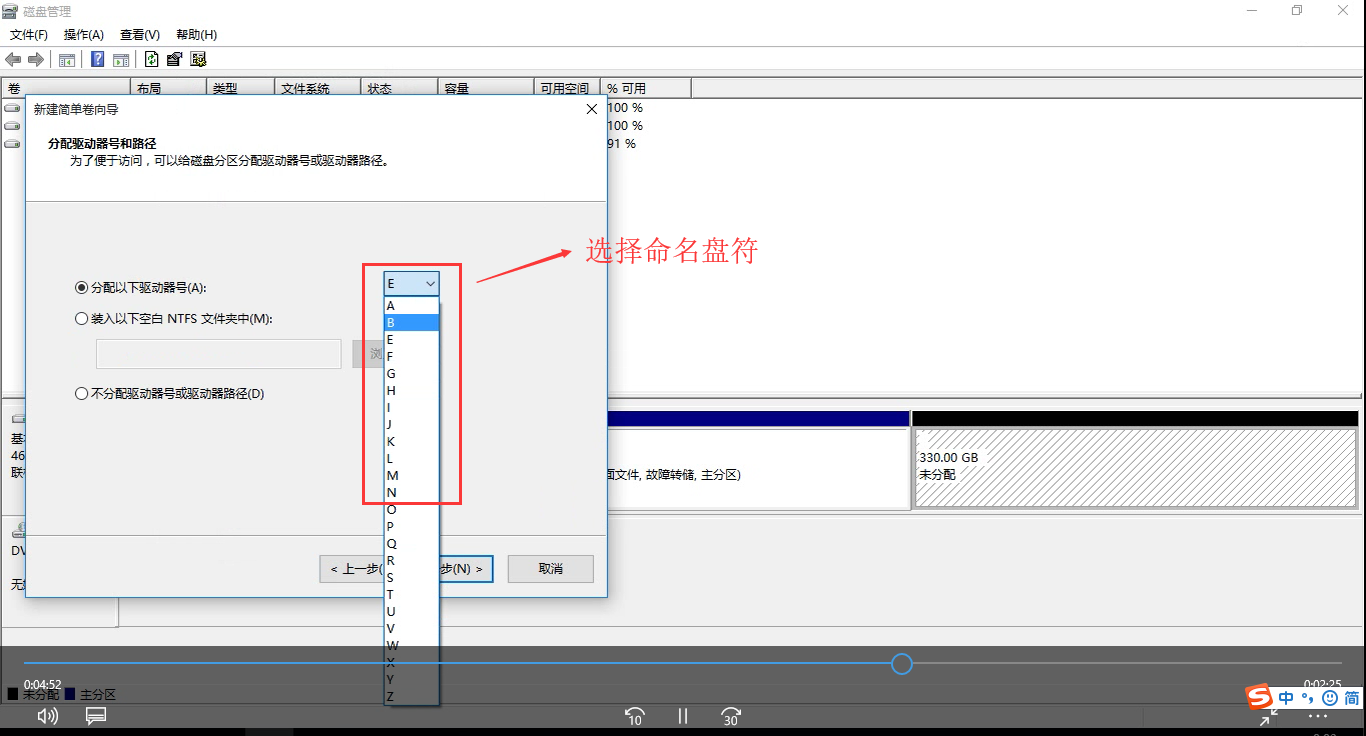Open the Properties toolbar icon
Image resolution: width=1366 pixels, height=736 pixels.
(175, 59)
